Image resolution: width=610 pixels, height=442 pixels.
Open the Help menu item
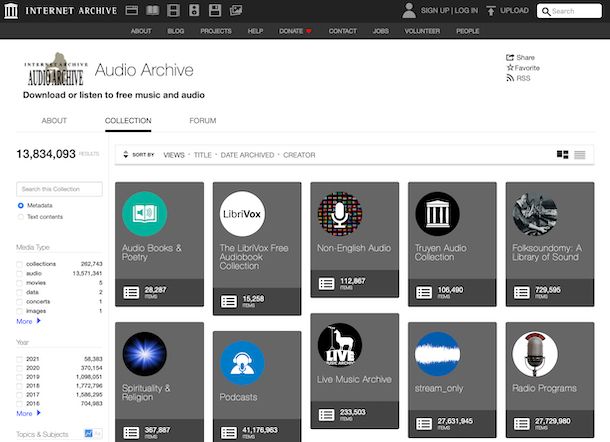point(255,31)
